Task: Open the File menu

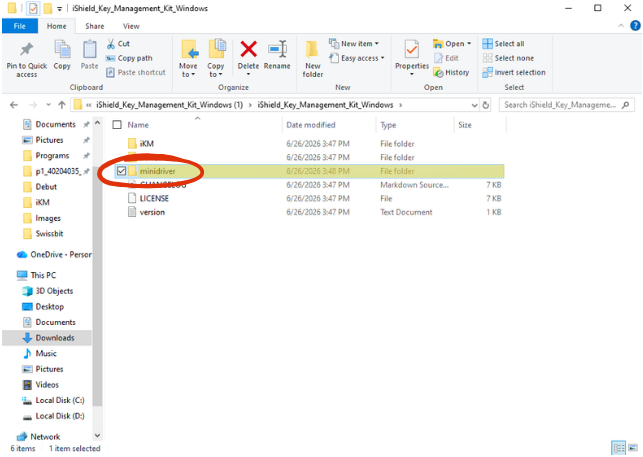Action: [20, 26]
